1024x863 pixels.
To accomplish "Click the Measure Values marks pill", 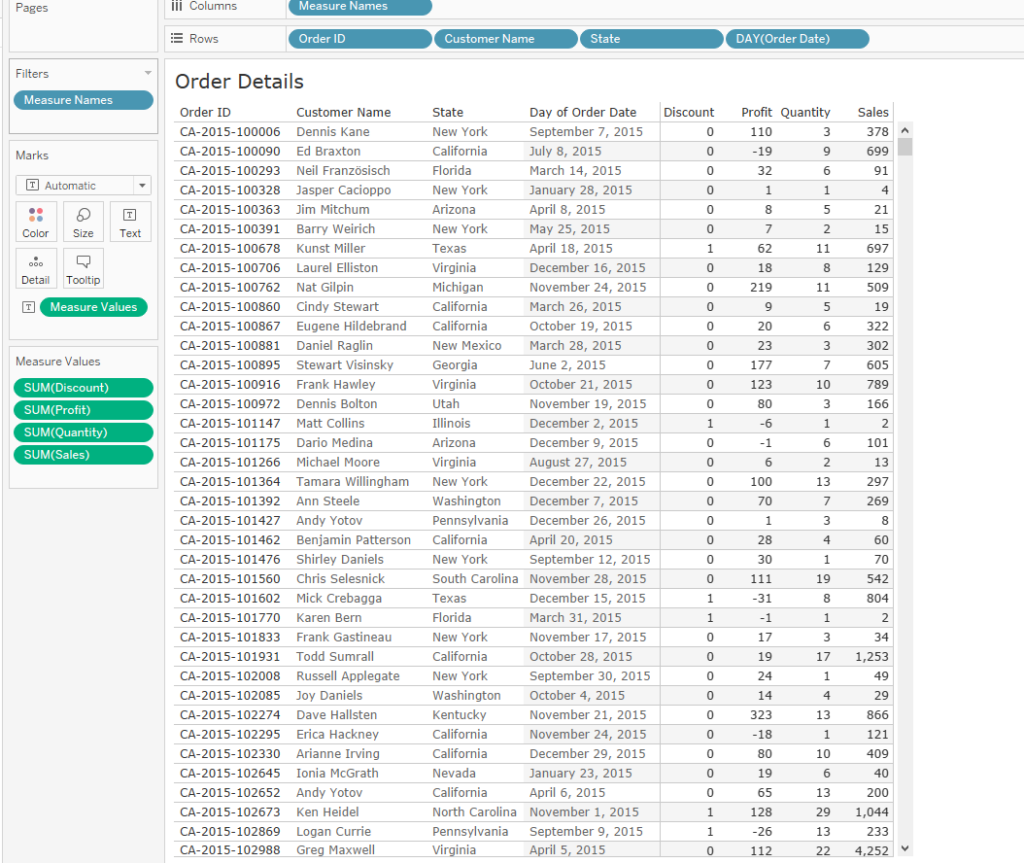I will (x=93, y=307).
